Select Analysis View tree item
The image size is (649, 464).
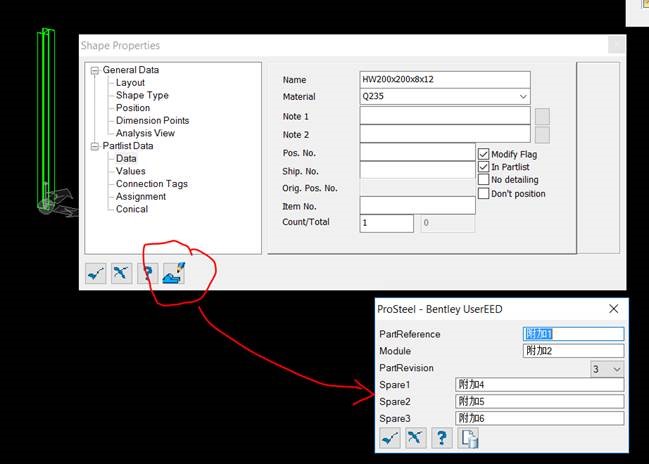point(145,133)
